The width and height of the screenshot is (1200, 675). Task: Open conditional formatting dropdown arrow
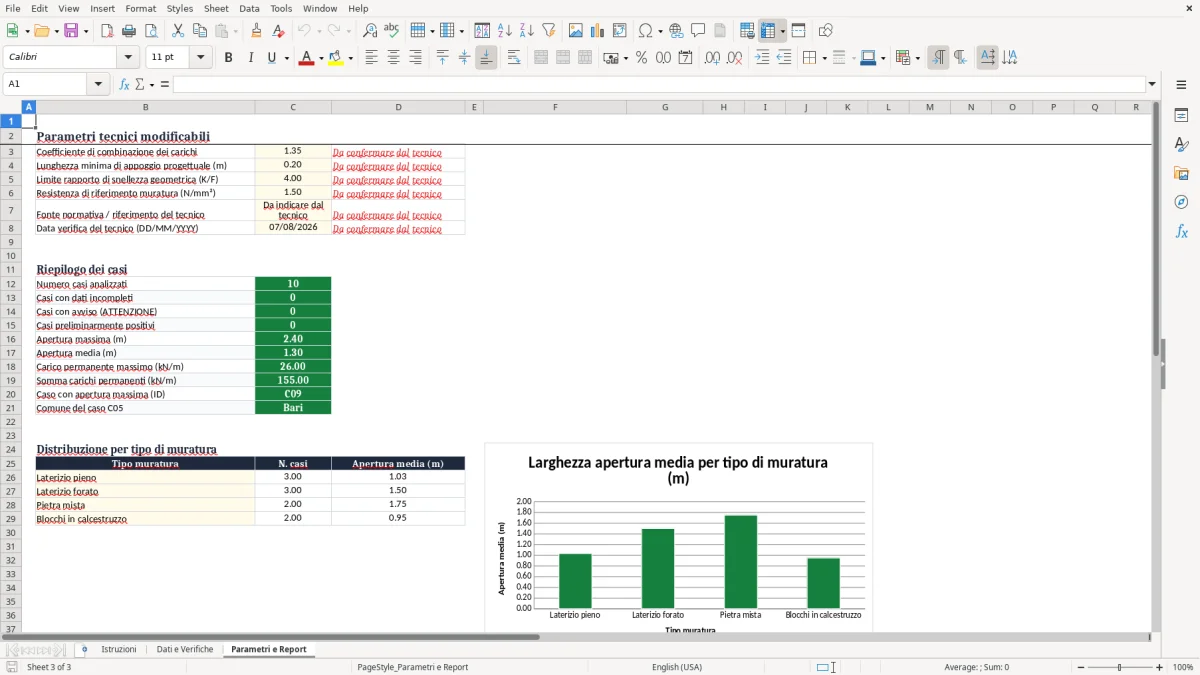[x=917, y=58]
